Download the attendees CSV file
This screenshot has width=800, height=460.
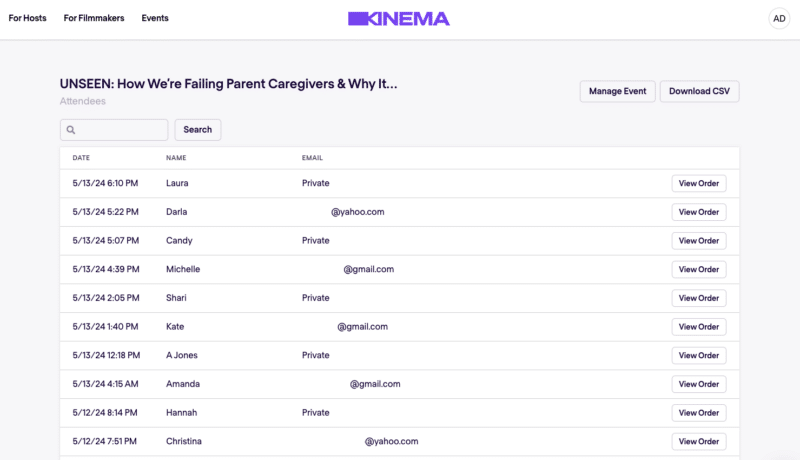coord(699,91)
